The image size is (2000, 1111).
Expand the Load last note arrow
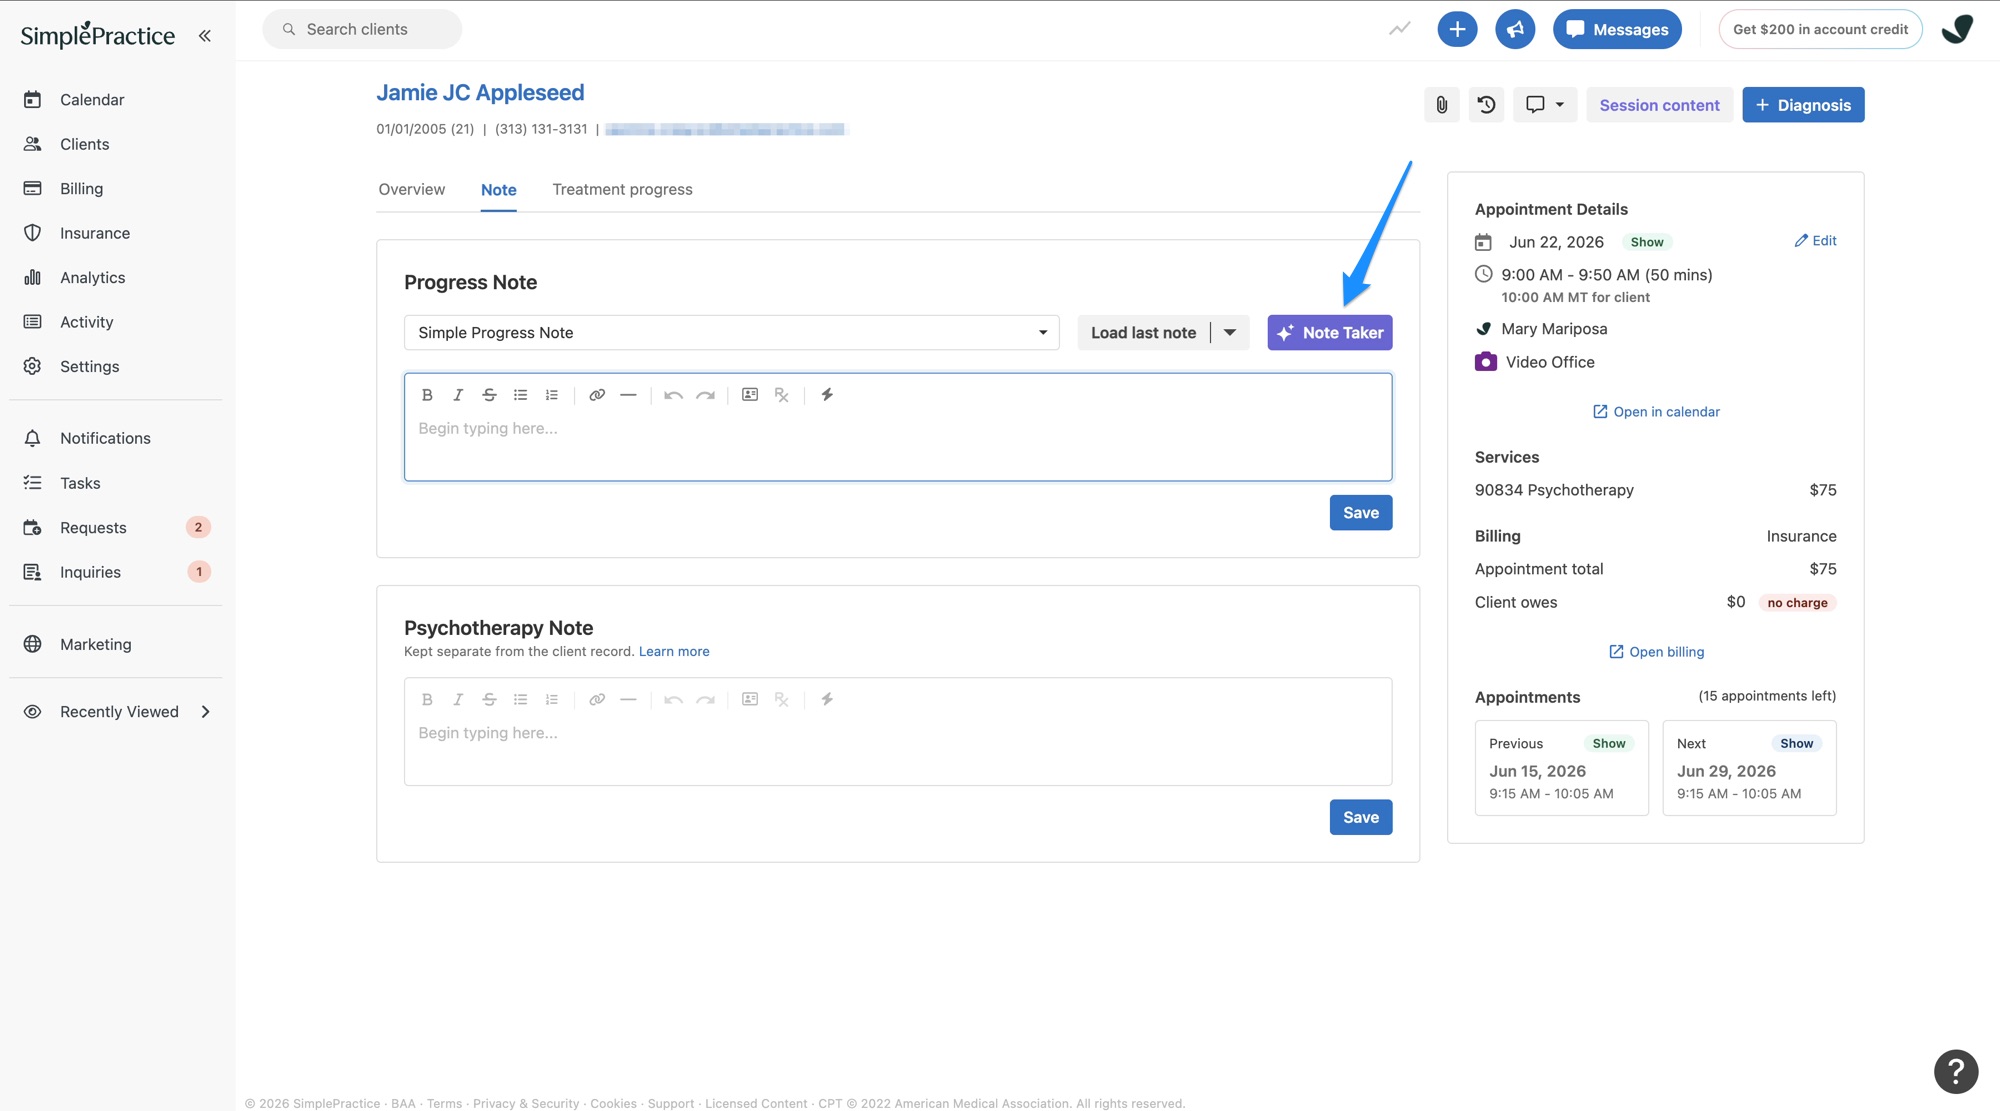tap(1230, 333)
